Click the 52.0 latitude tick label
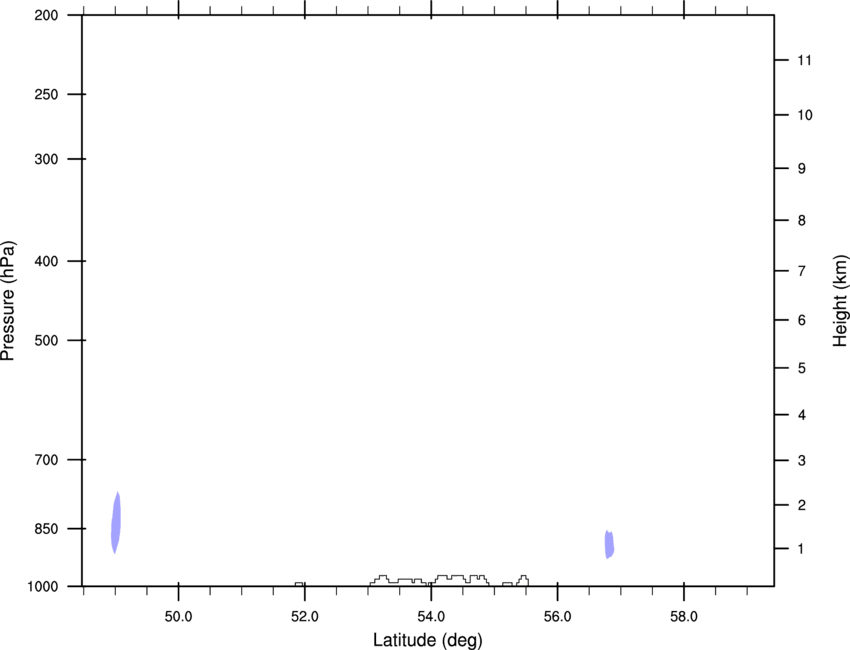The height and width of the screenshot is (650, 850). click(x=305, y=616)
